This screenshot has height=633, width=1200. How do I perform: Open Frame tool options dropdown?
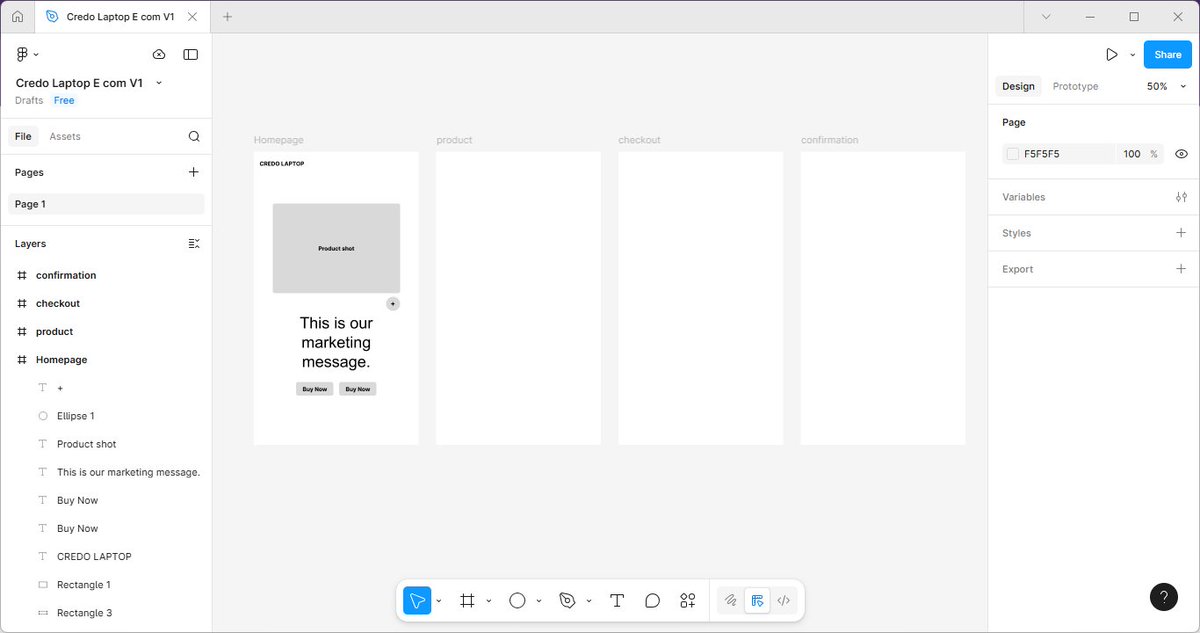(x=489, y=601)
